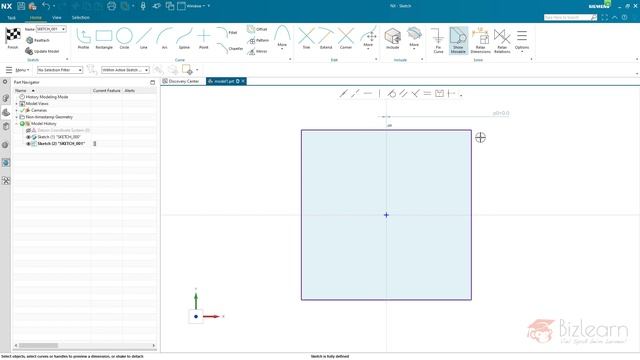Viewport: 640px width, 360px height.
Task: Select the Extend tool
Action: coord(326,38)
